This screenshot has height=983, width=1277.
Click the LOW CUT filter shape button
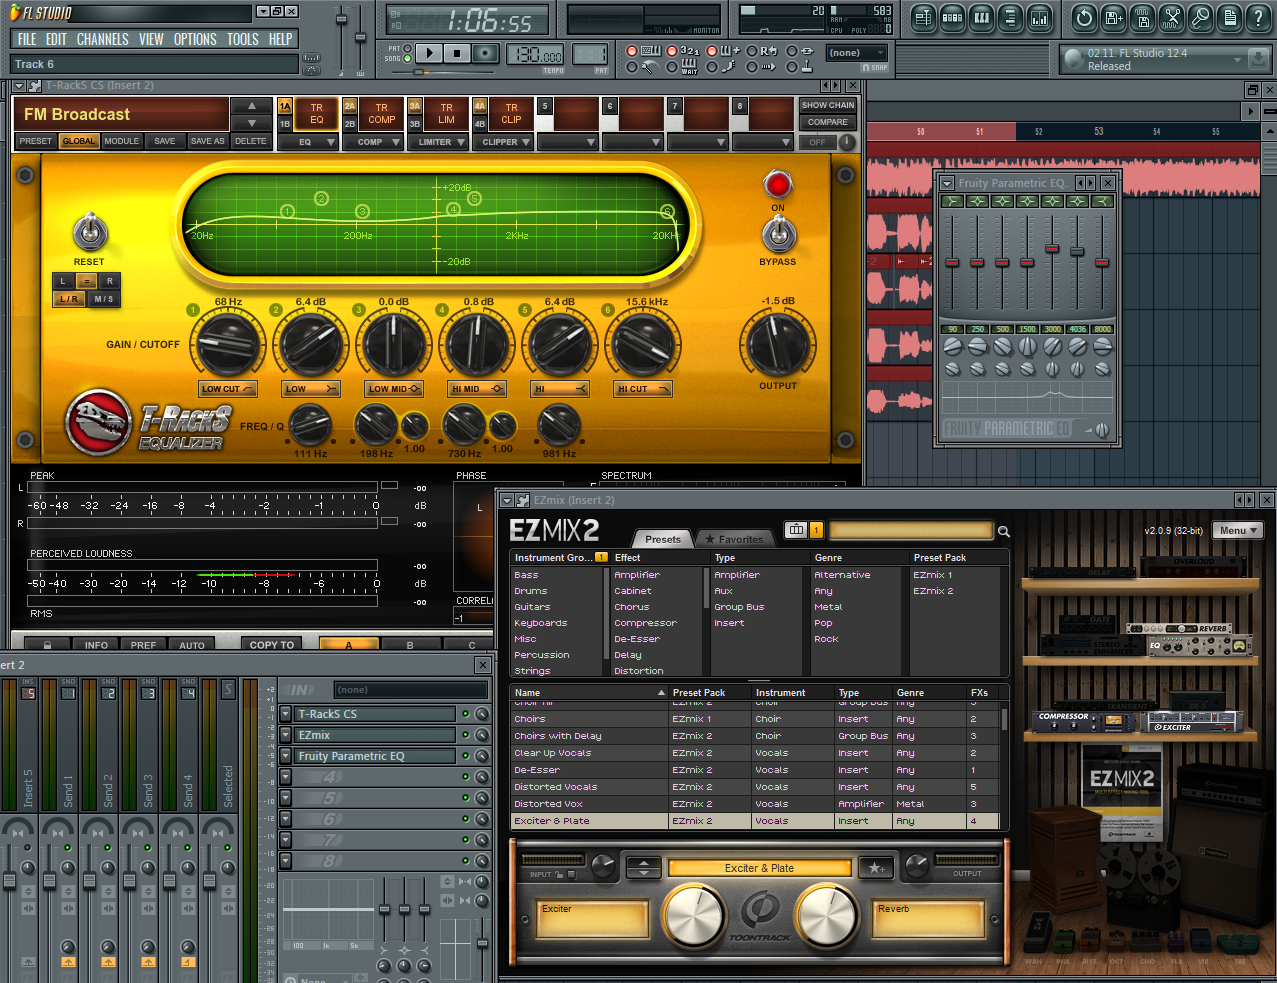coord(228,389)
